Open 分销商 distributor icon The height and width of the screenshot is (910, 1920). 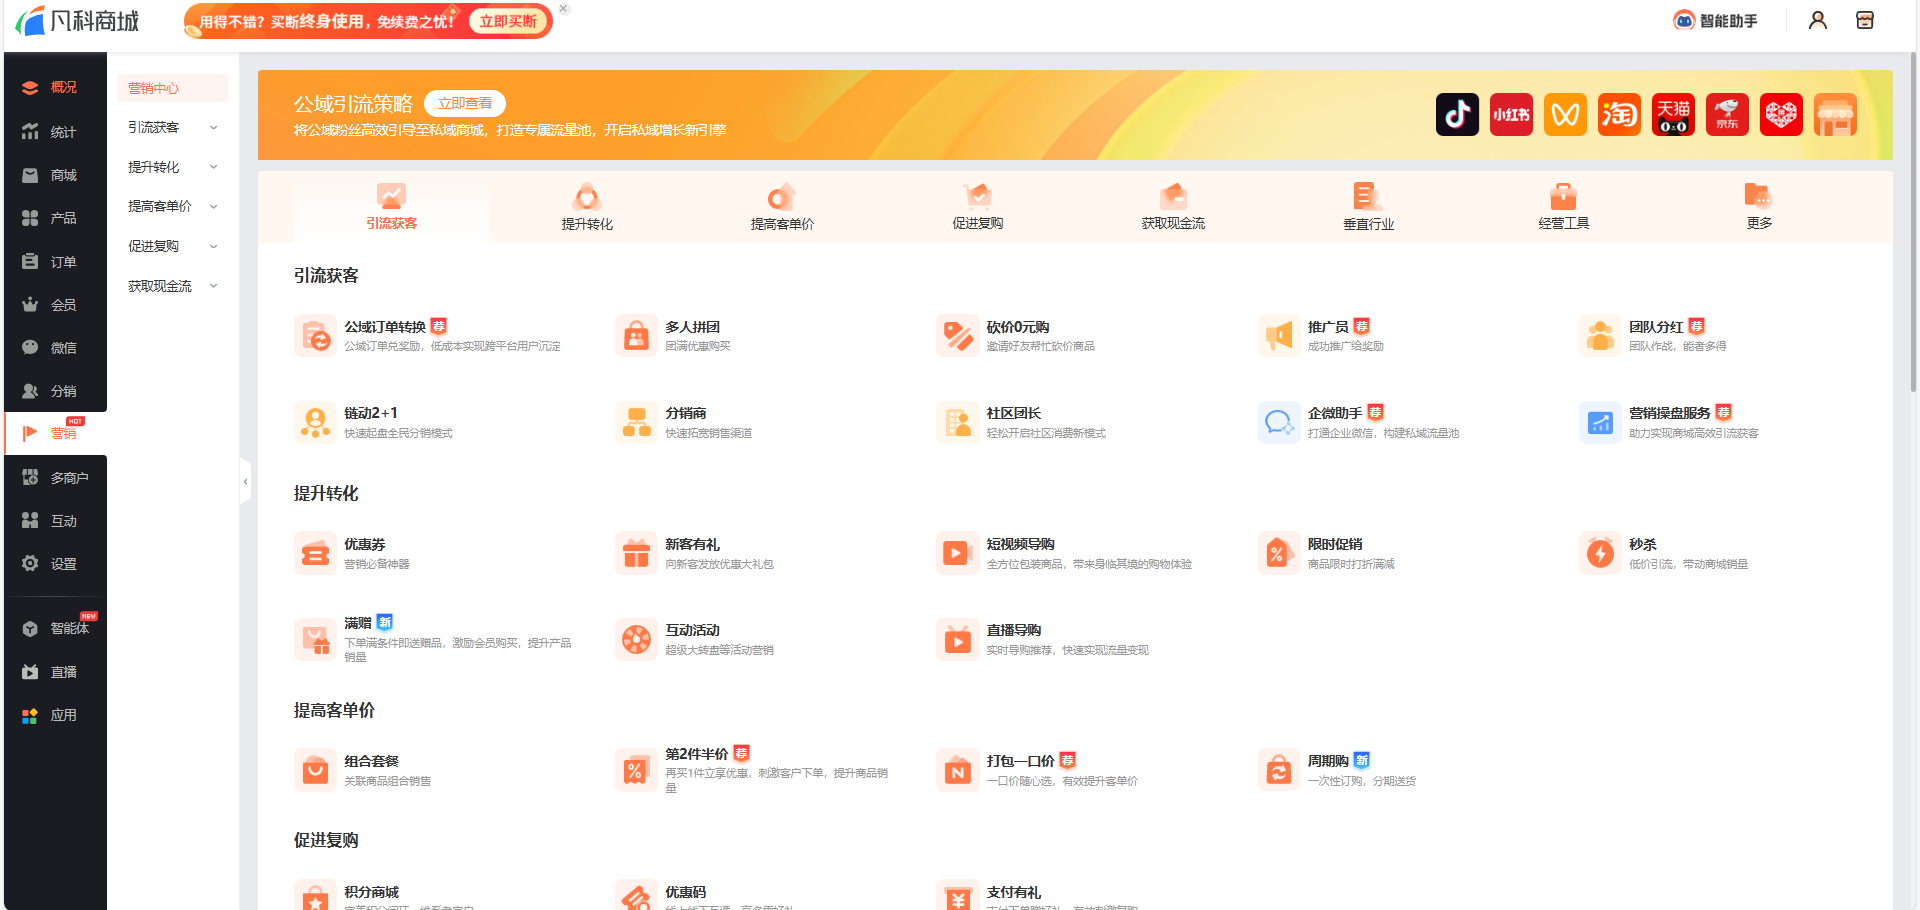tap(636, 422)
